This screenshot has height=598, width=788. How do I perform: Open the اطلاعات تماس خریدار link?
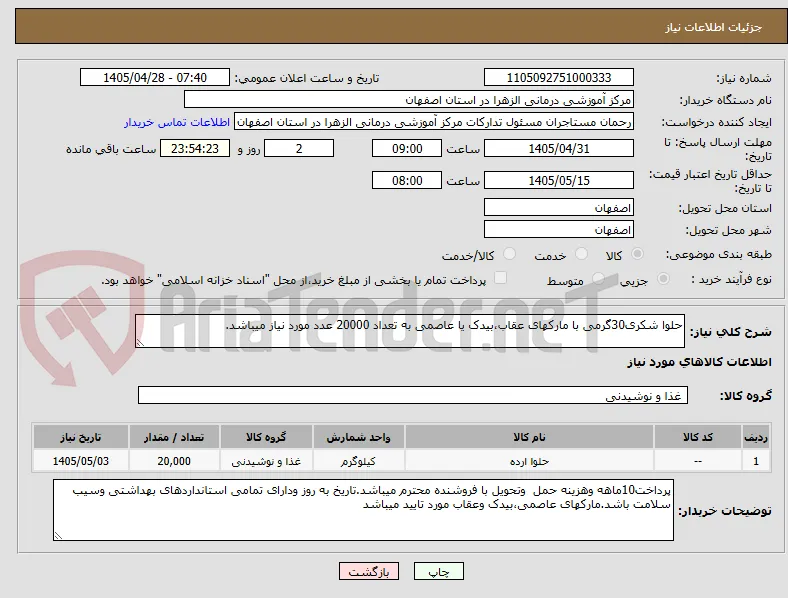tap(177, 122)
